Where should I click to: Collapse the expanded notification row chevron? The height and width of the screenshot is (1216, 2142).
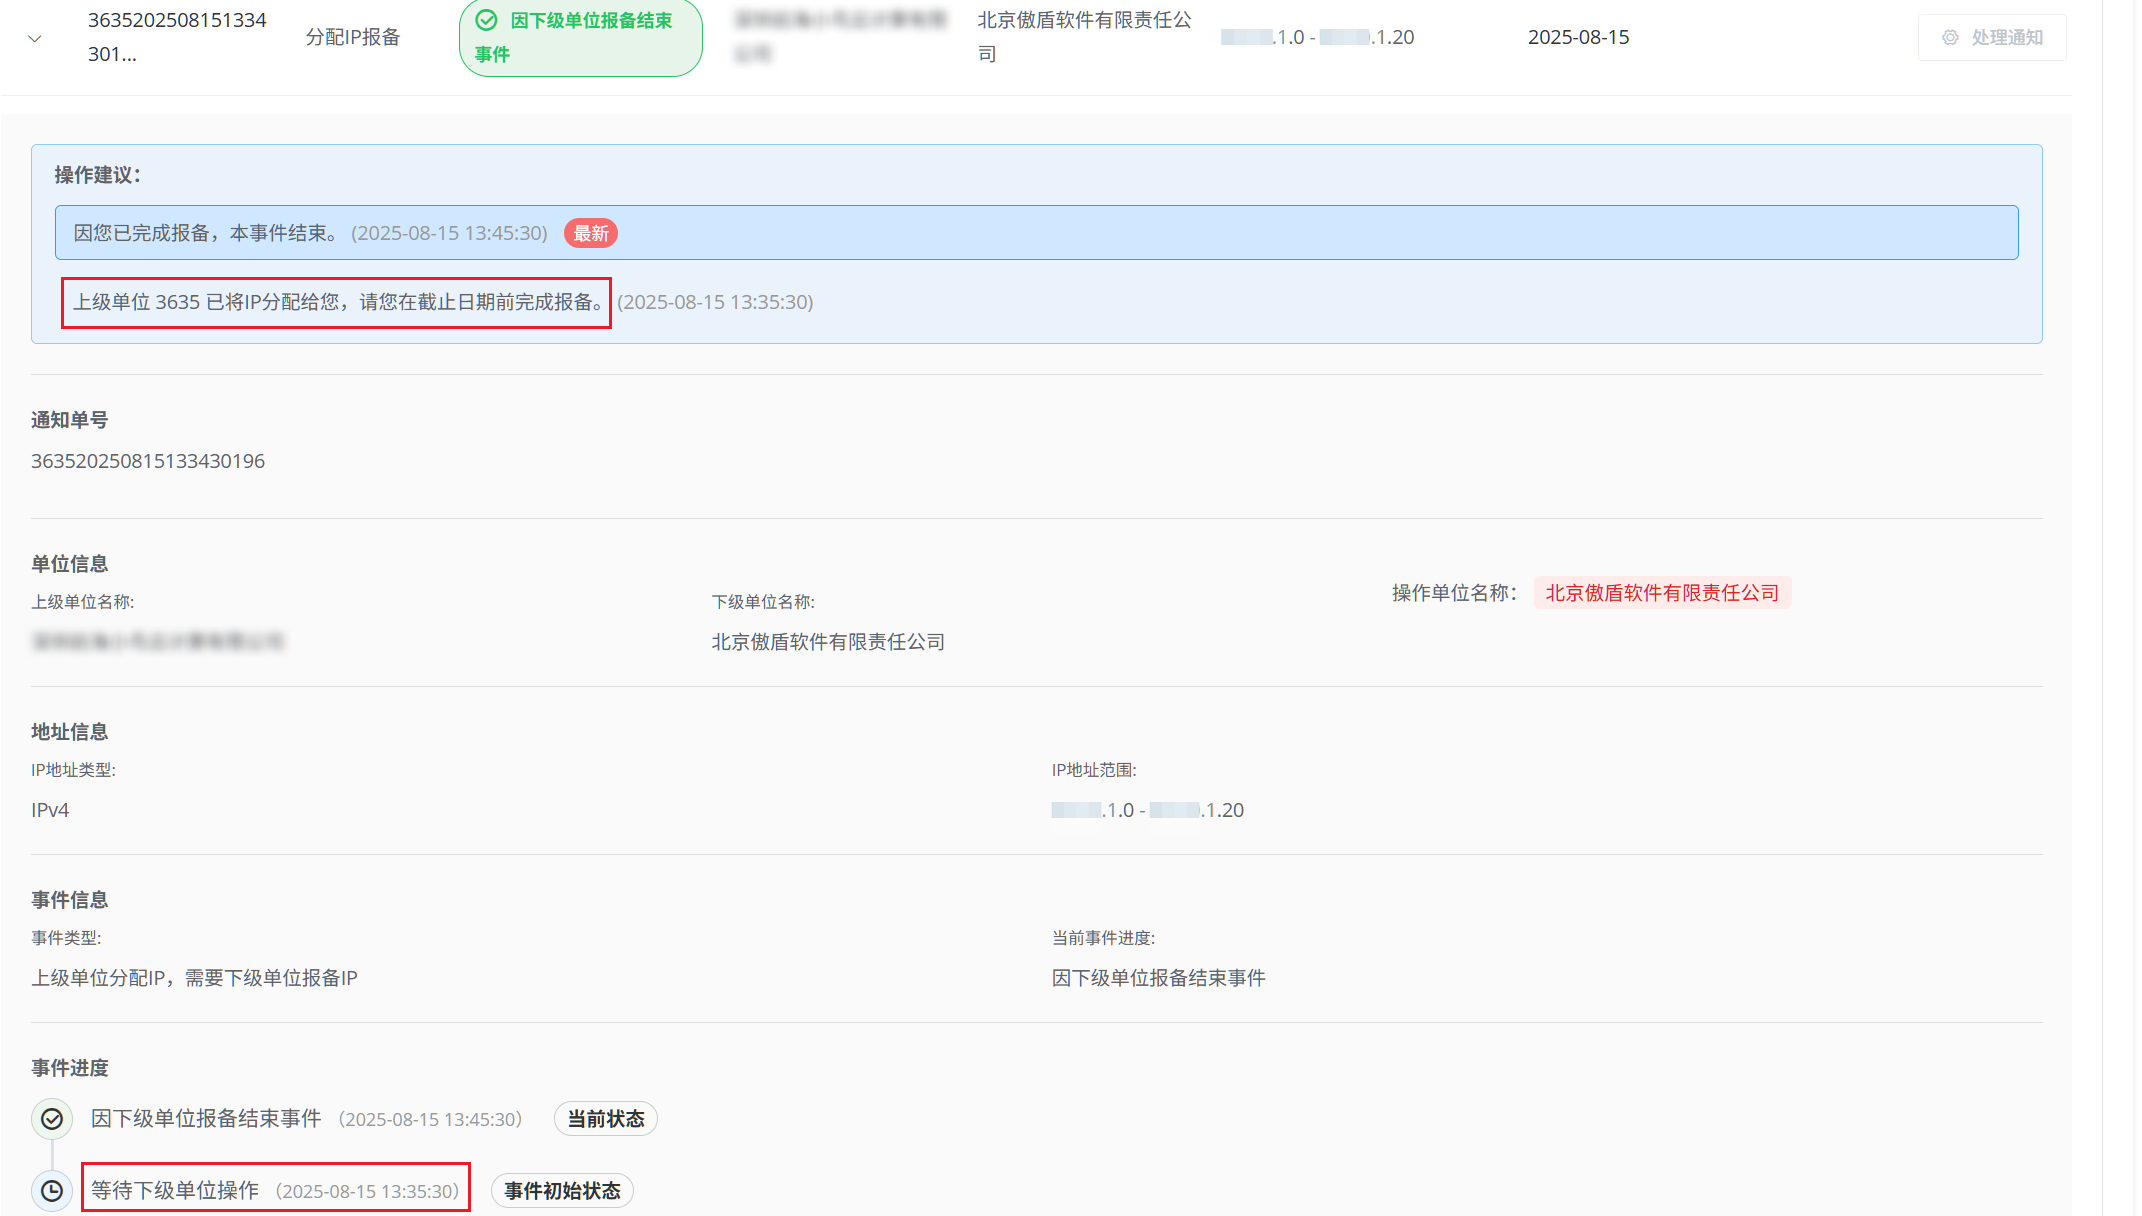pyautogui.click(x=35, y=39)
